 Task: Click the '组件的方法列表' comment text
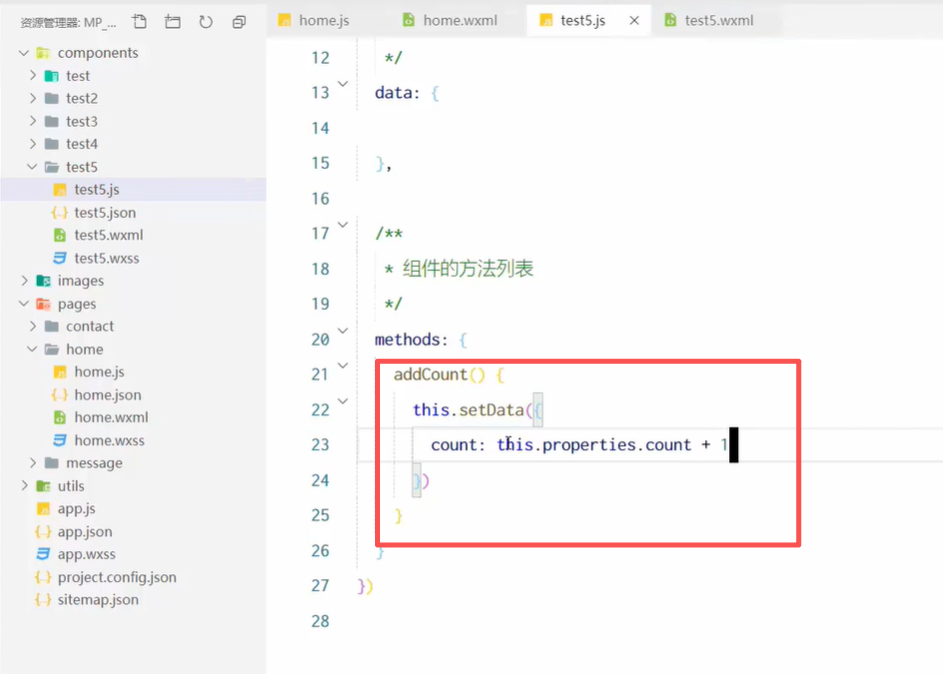coord(468,268)
